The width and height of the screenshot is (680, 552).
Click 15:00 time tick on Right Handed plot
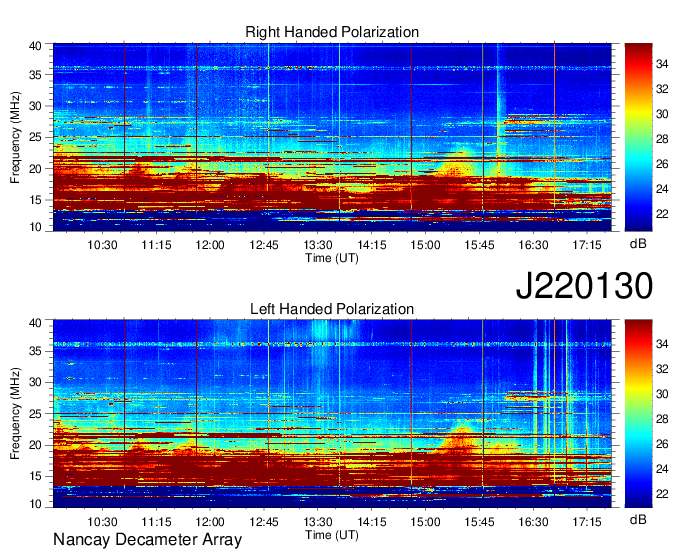[425, 245]
